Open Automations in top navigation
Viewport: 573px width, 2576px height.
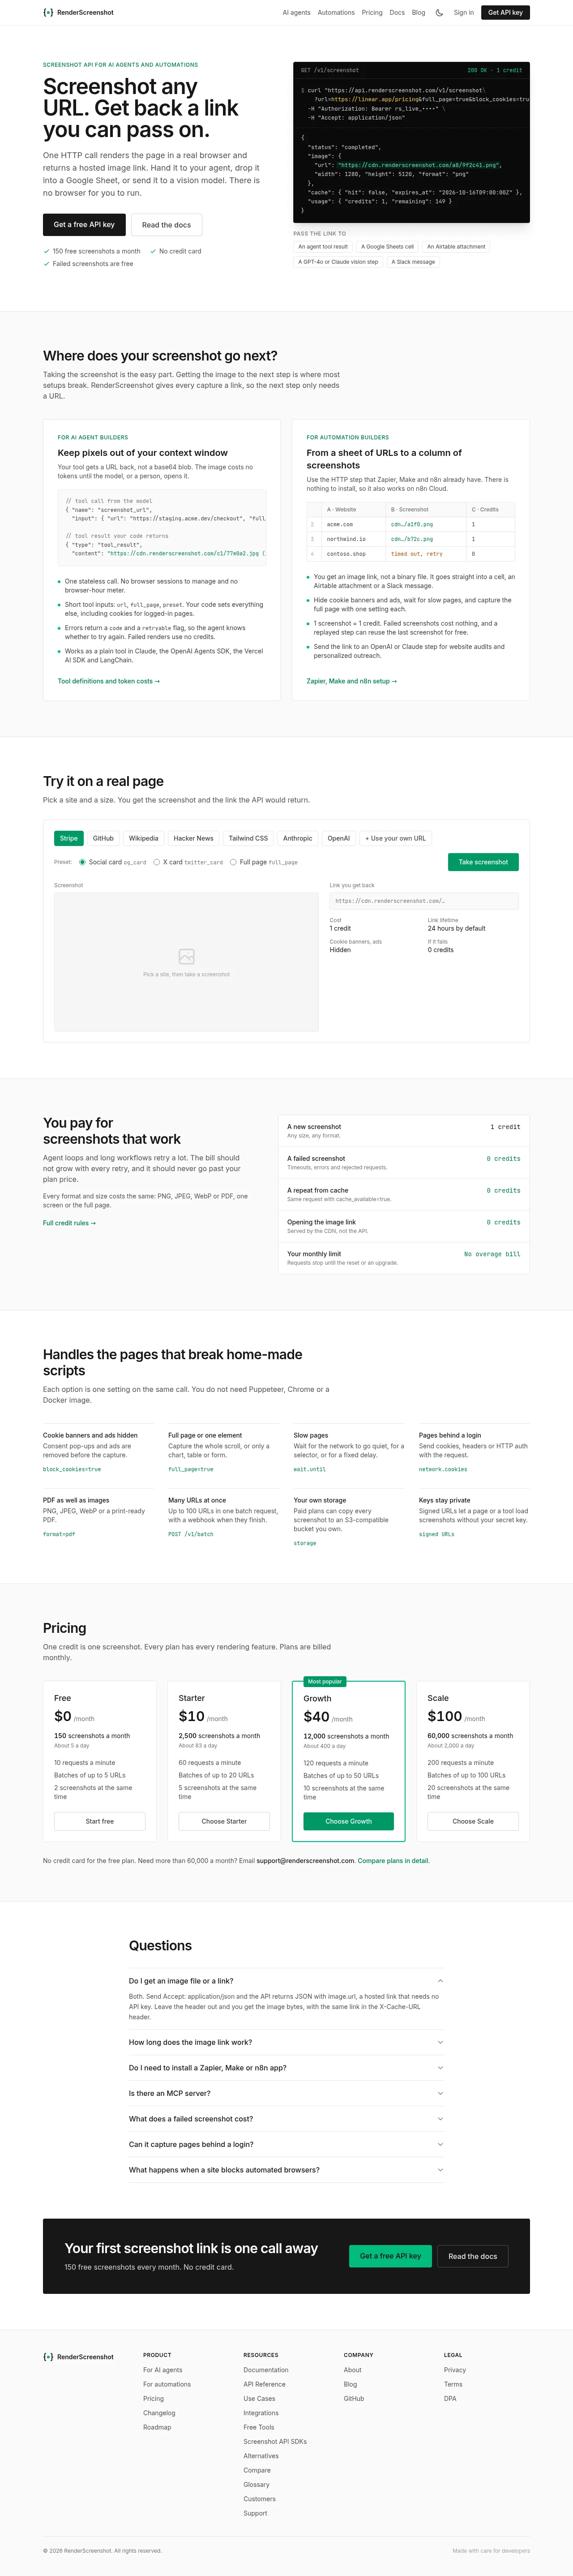click(x=336, y=13)
